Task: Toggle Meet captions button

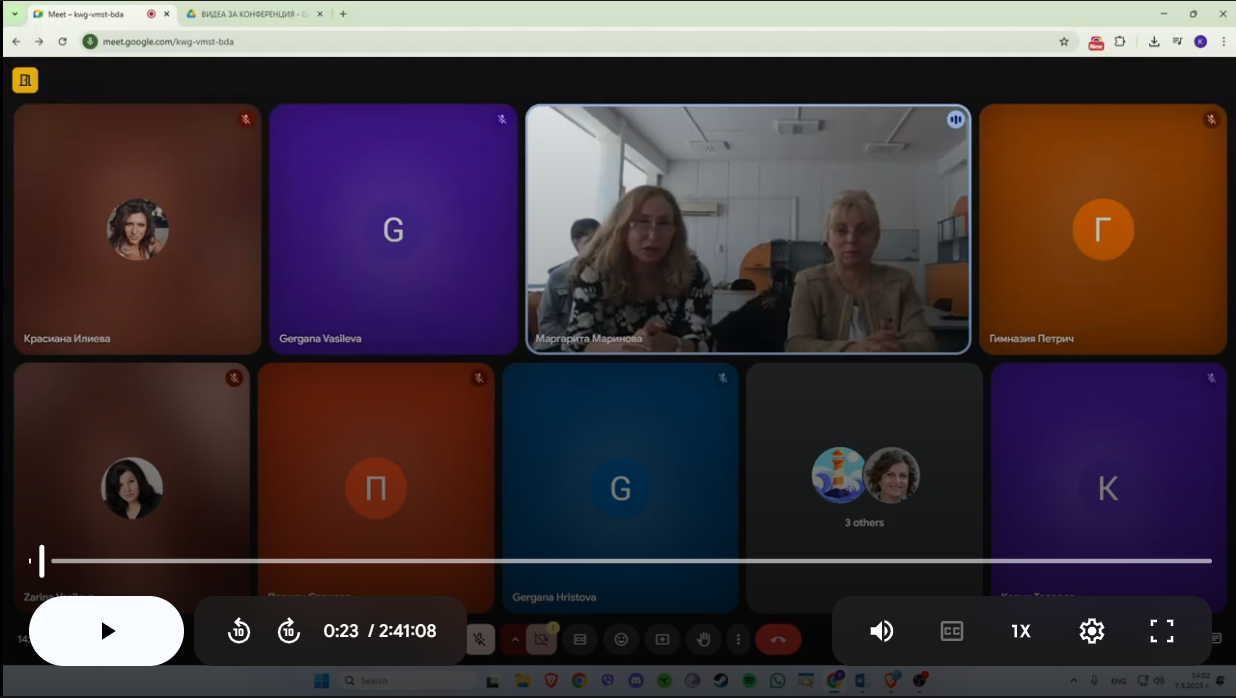Action: click(x=579, y=639)
